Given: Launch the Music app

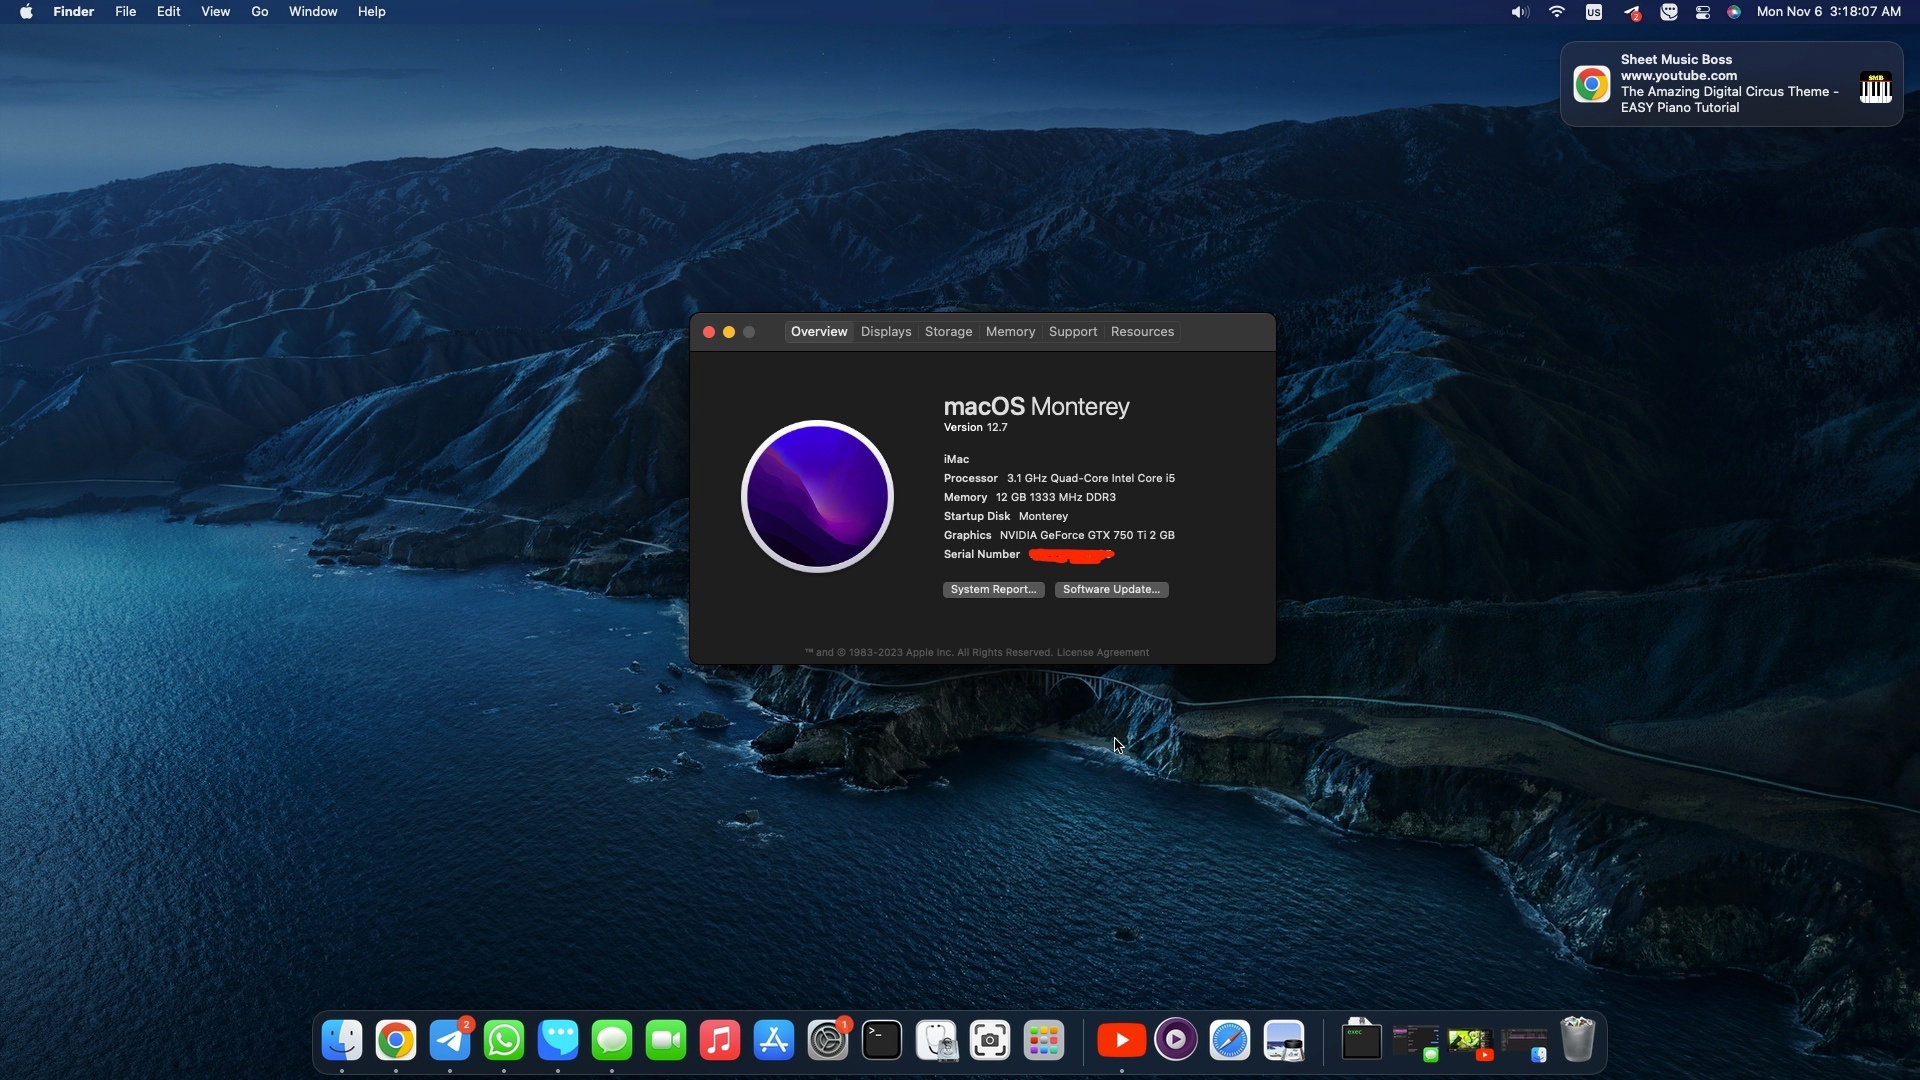Looking at the screenshot, I should tap(720, 1041).
